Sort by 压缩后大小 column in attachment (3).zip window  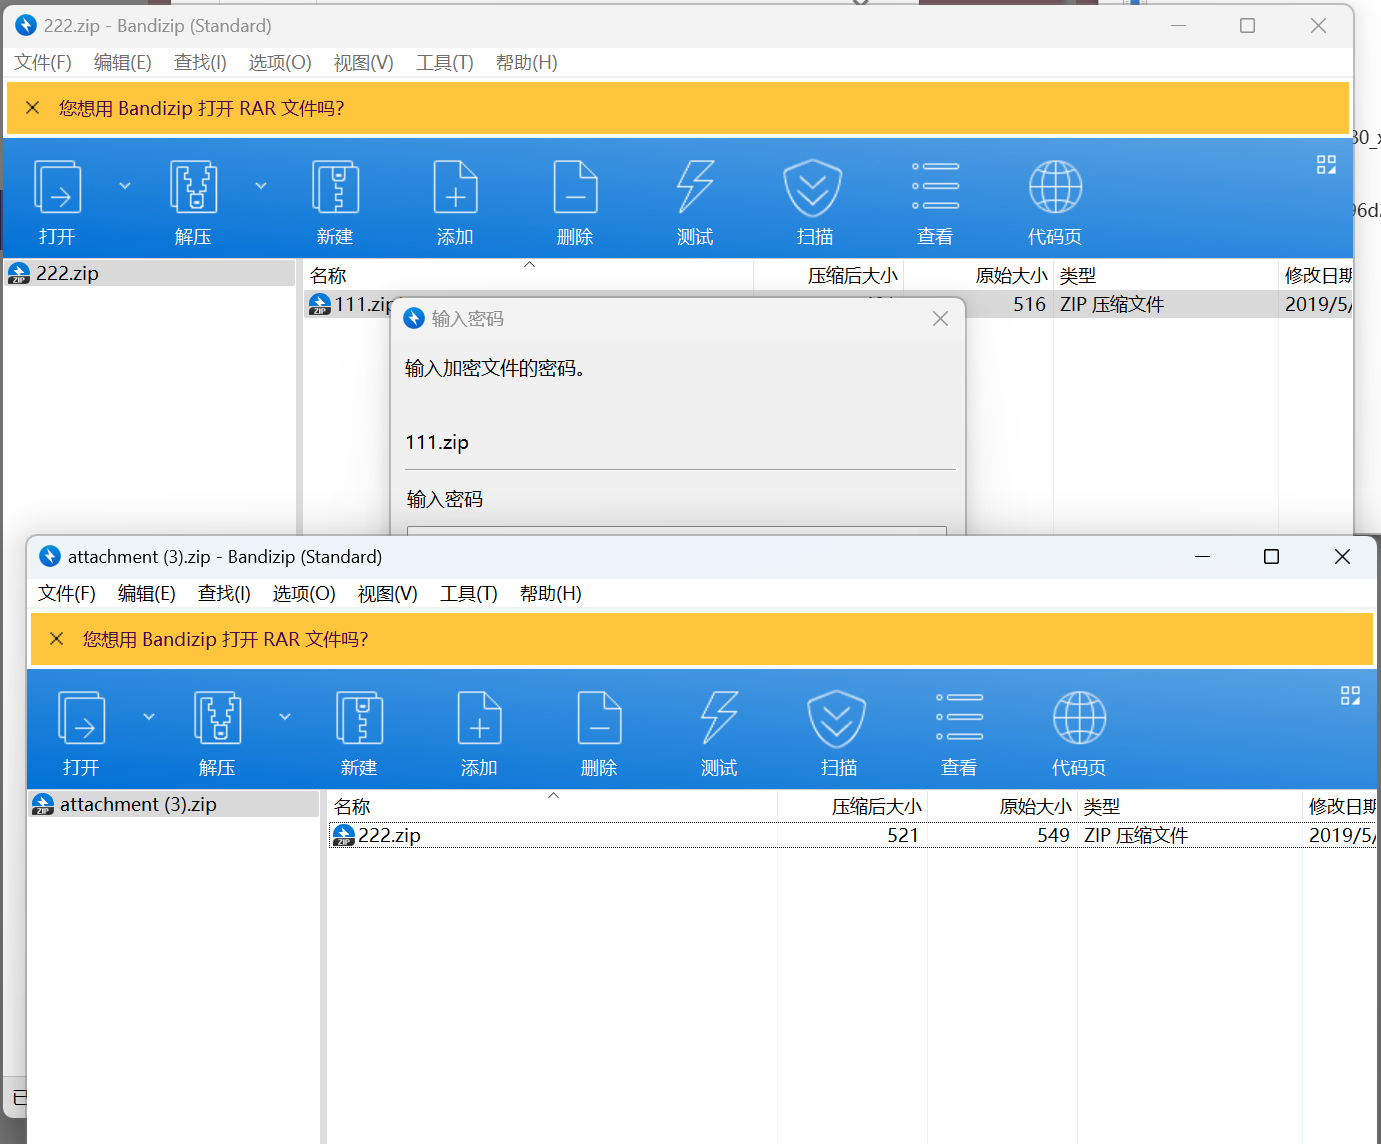coord(853,806)
